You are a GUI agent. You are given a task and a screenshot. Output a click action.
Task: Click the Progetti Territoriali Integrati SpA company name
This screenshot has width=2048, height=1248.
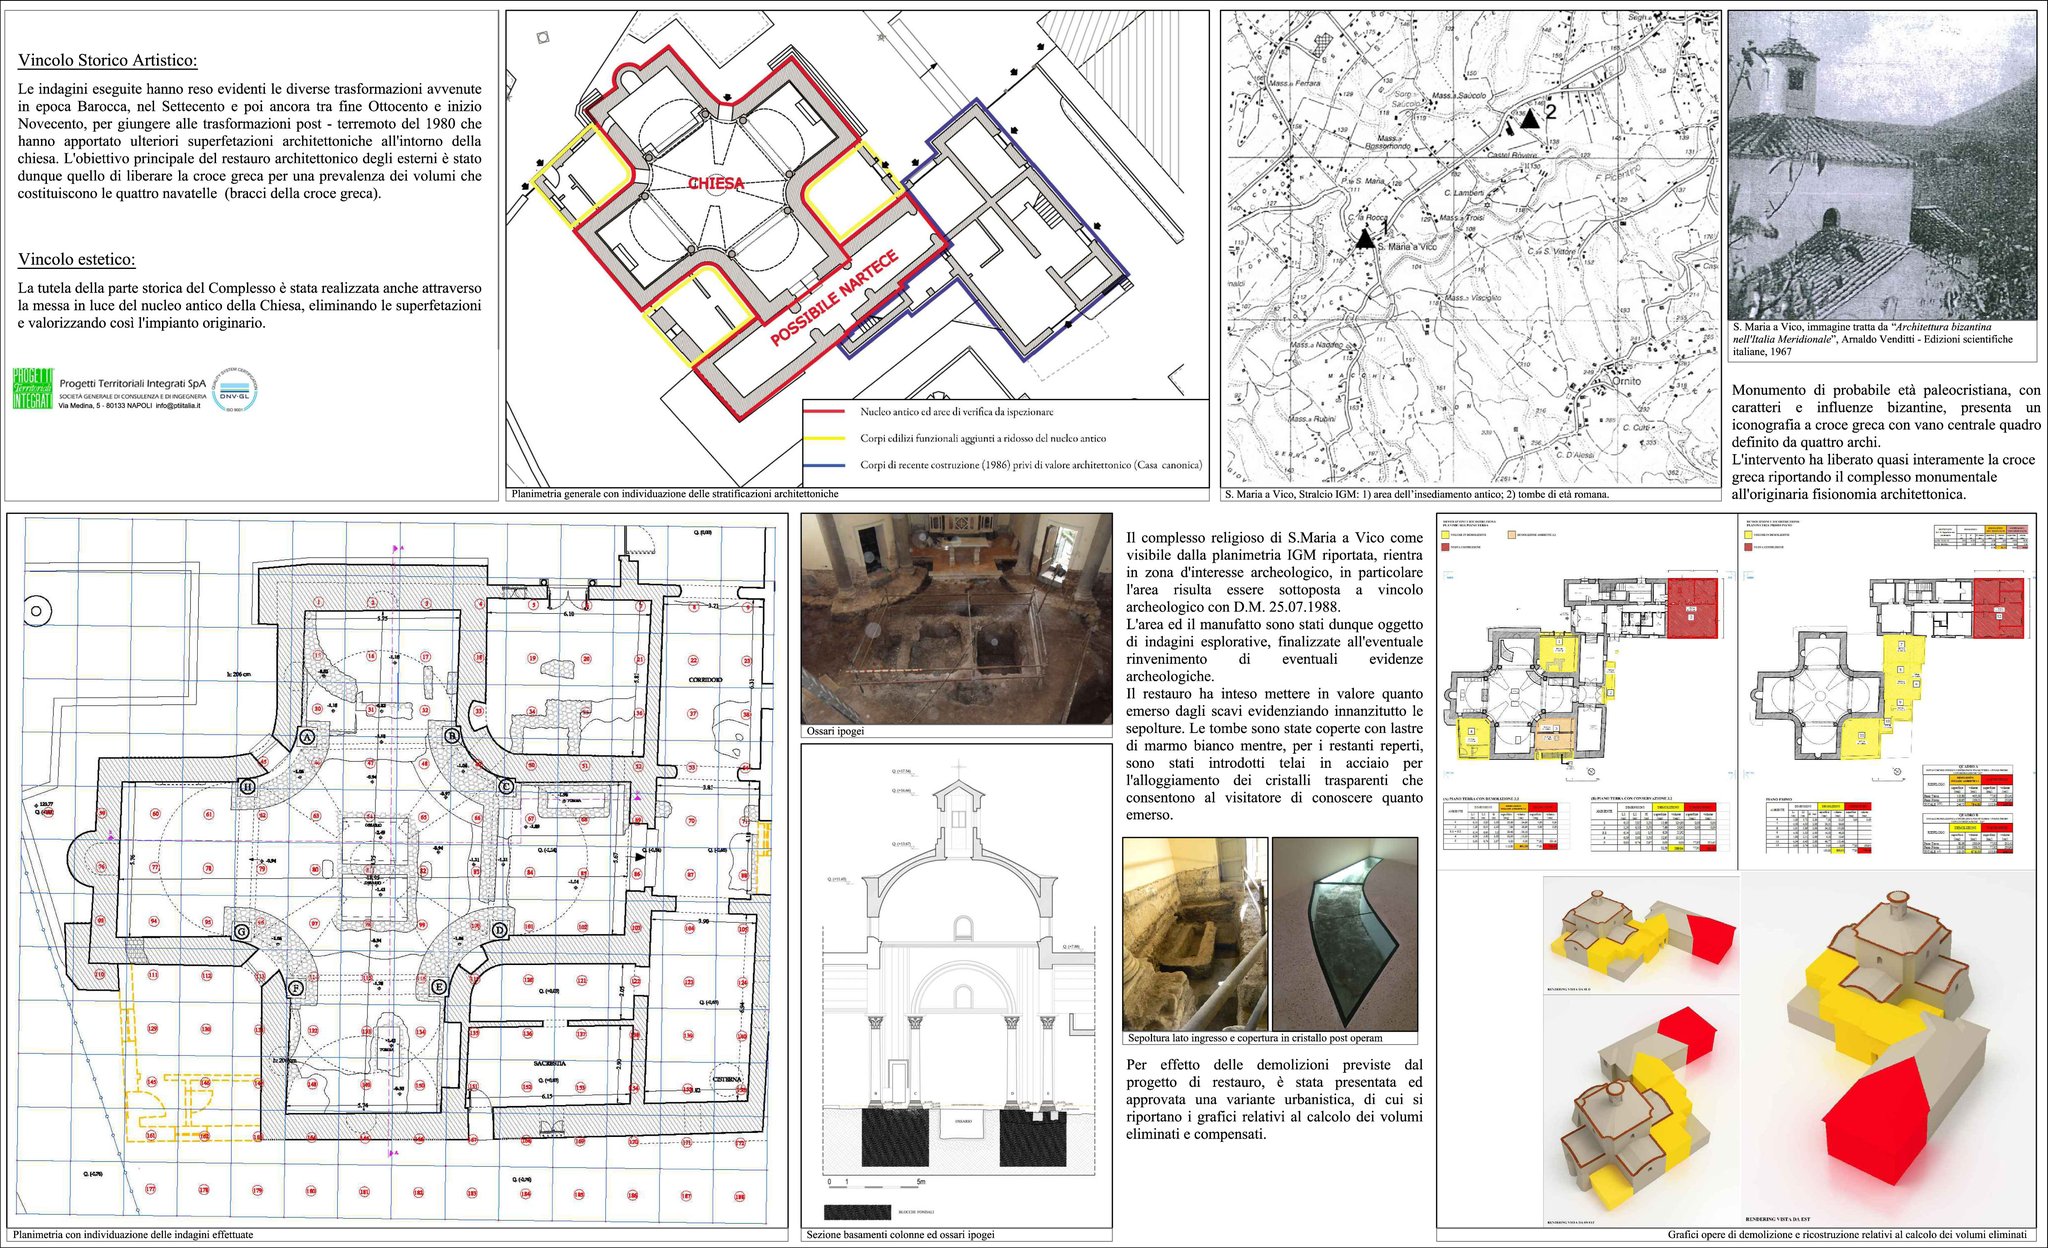(x=133, y=383)
